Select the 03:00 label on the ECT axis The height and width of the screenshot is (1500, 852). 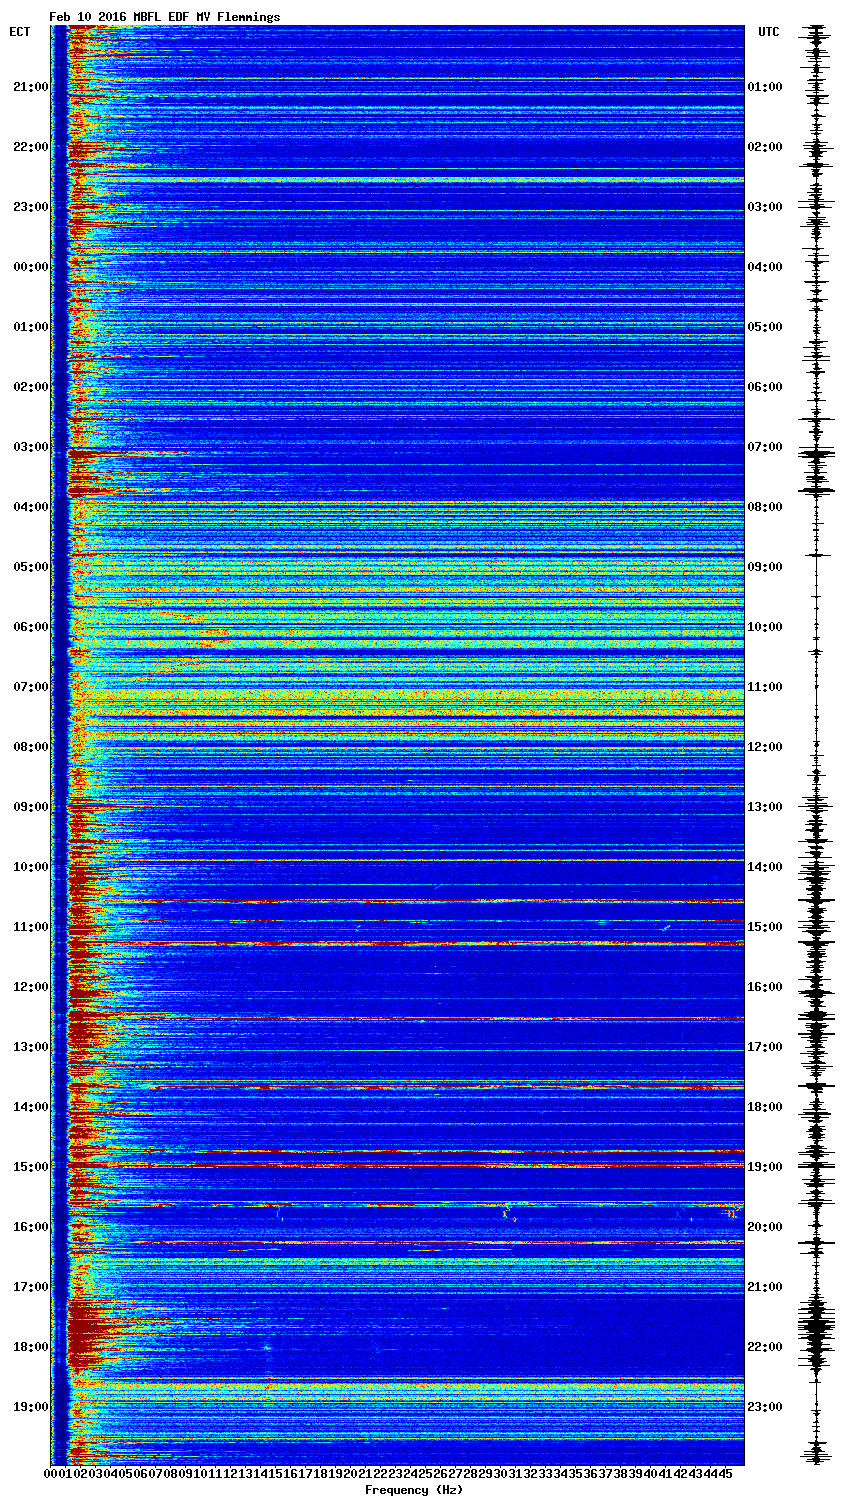(x=31, y=447)
